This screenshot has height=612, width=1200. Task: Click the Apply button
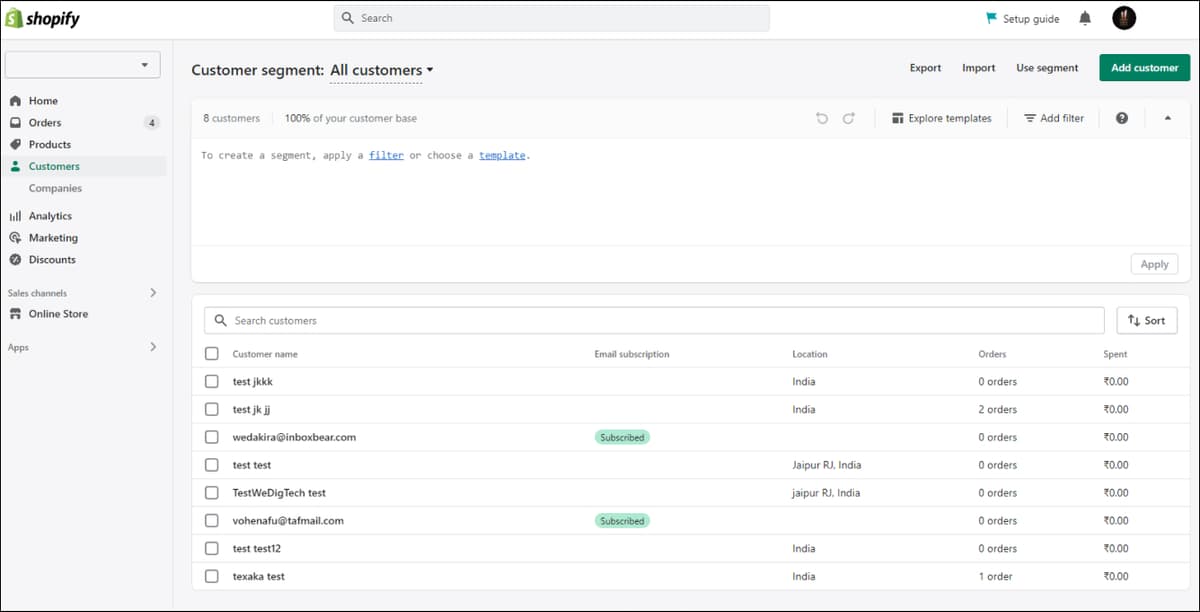click(1154, 264)
